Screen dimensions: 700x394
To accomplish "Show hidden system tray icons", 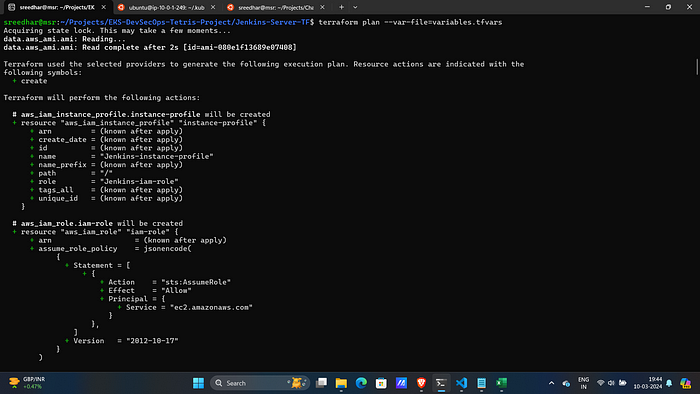I will coord(551,383).
